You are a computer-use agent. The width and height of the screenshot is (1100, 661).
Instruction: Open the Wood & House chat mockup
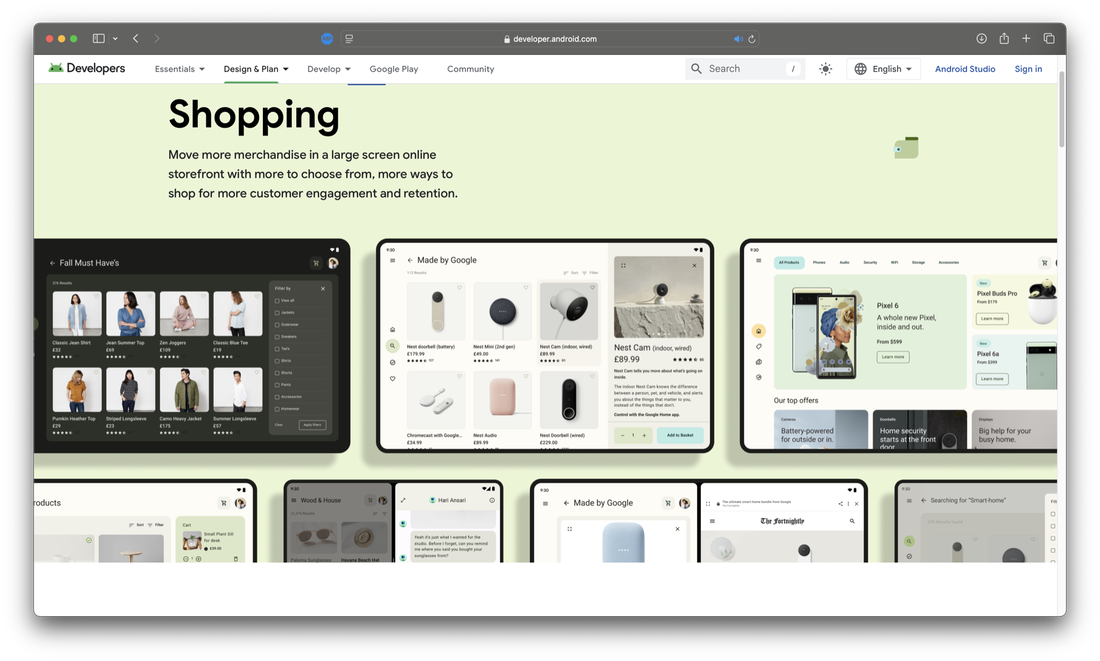coord(393,521)
